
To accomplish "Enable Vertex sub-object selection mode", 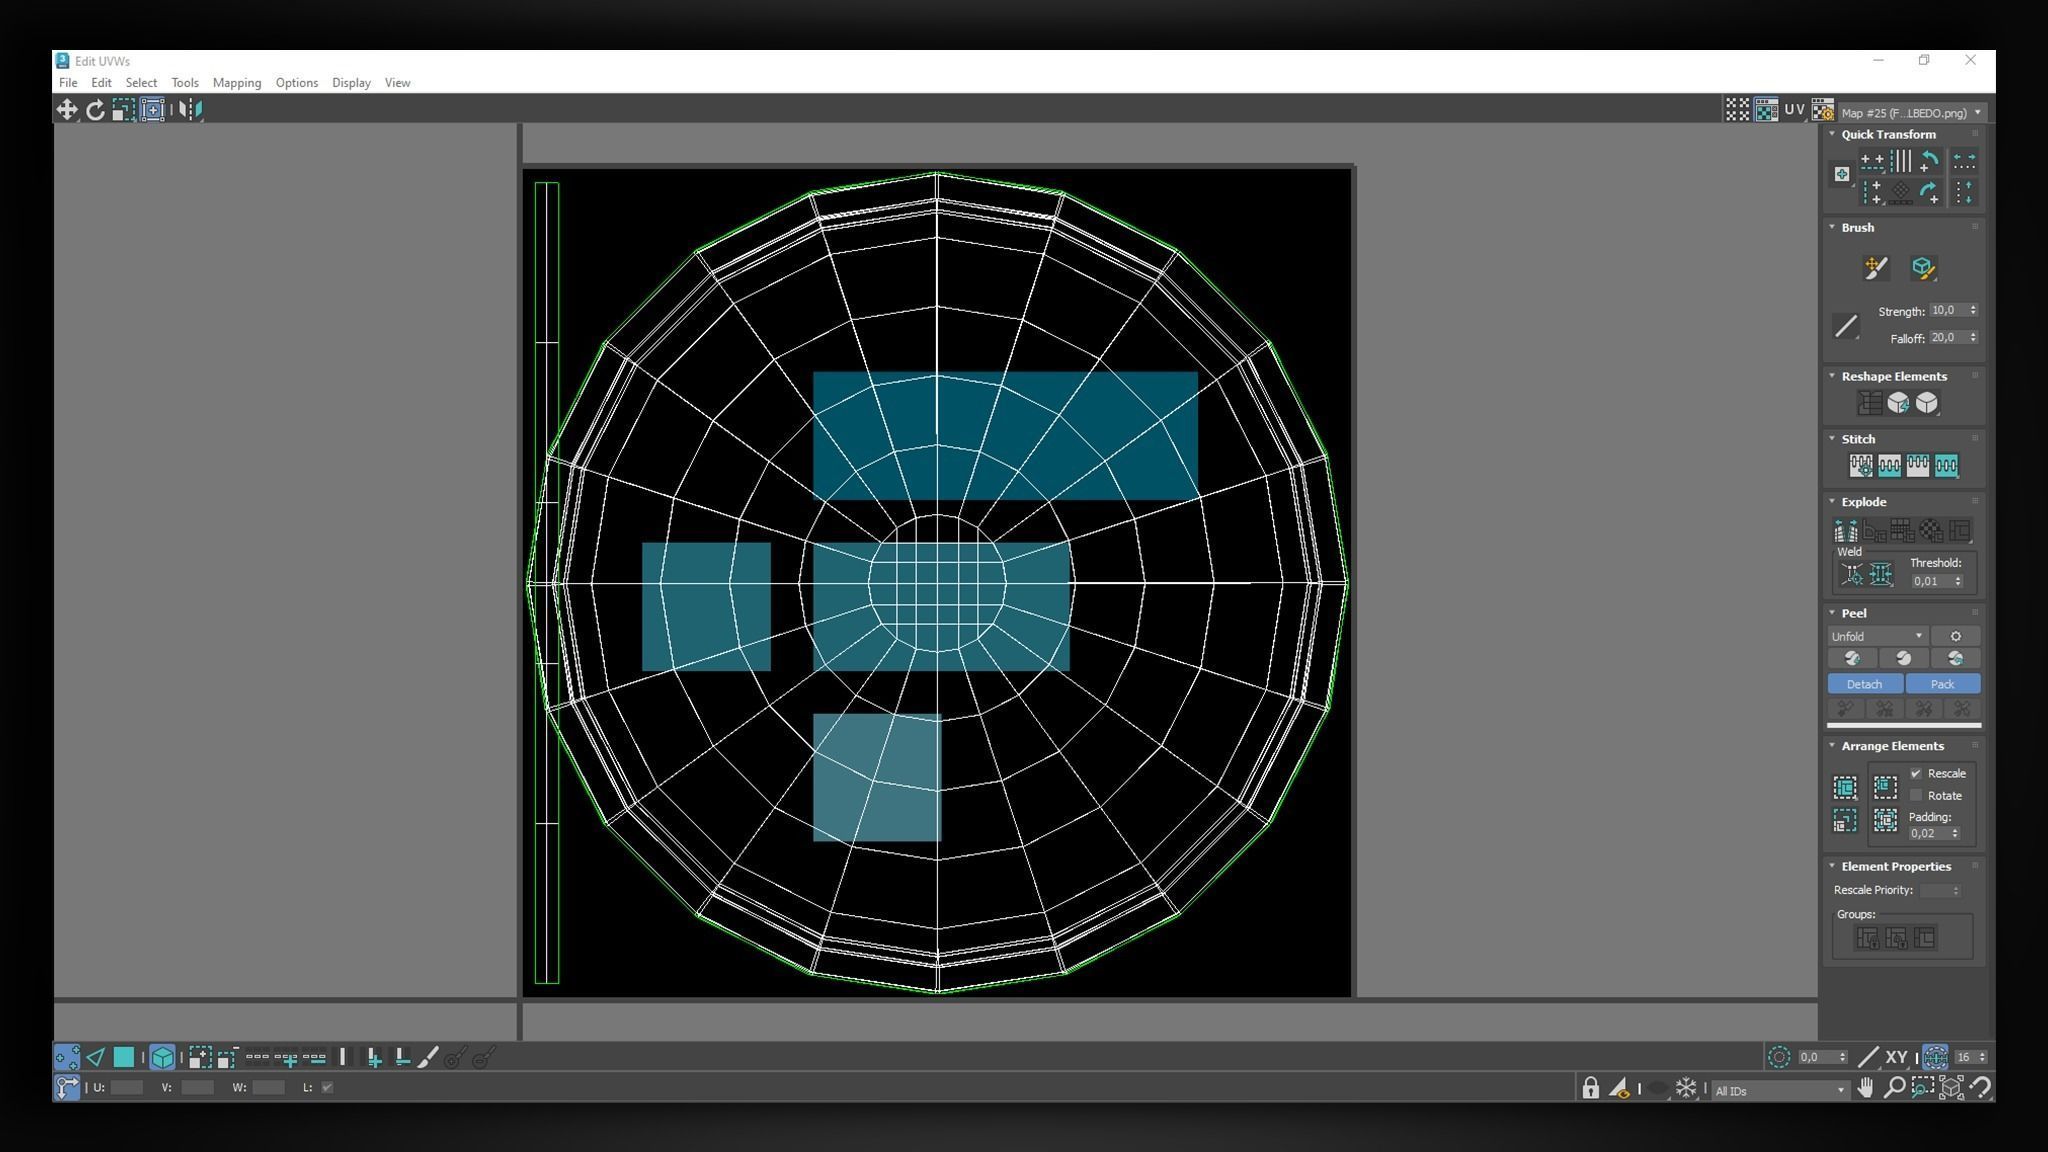I will [66, 1057].
